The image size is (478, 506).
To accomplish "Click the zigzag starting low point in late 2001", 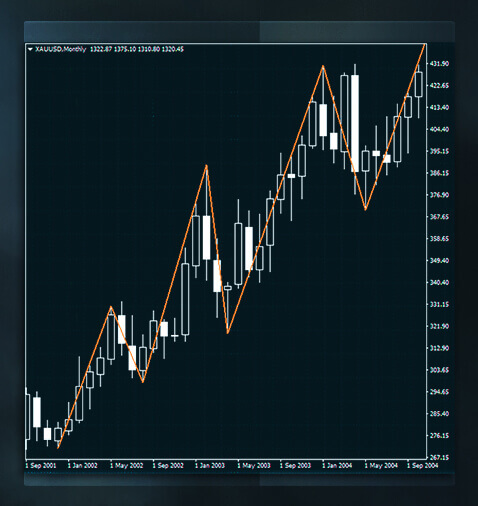I will click(x=58, y=448).
